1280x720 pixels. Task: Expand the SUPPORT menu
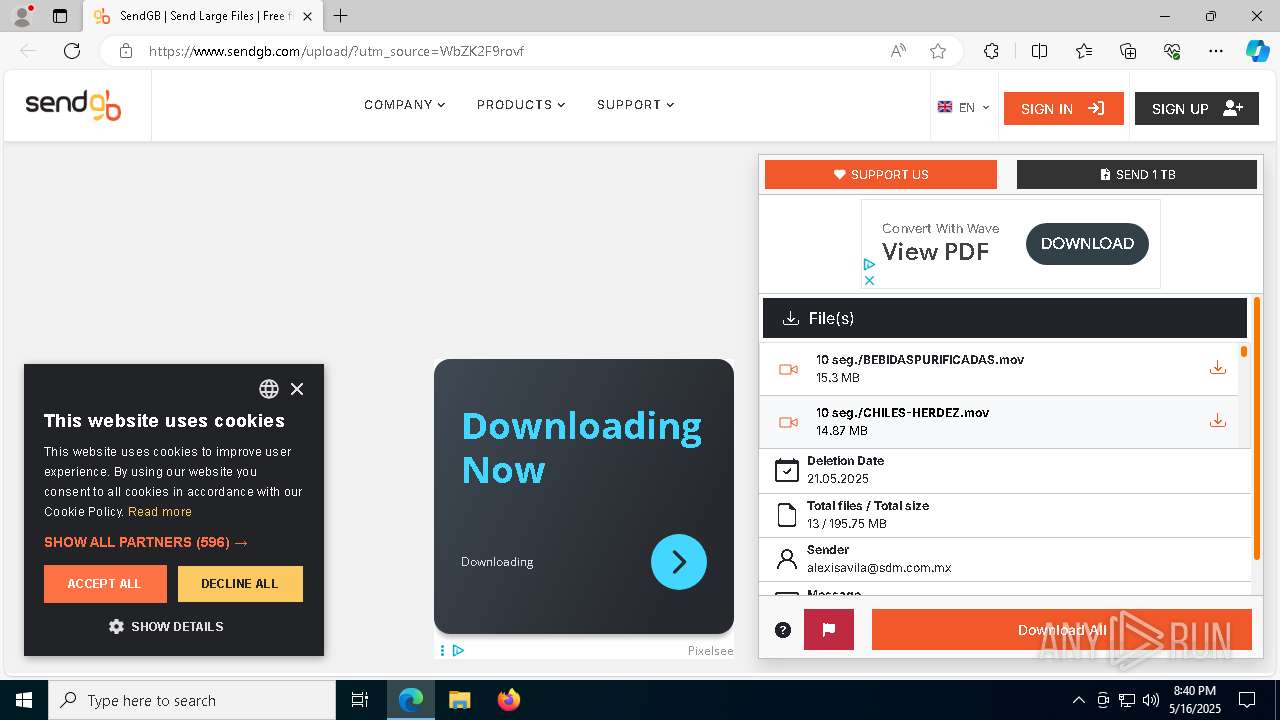[636, 105]
